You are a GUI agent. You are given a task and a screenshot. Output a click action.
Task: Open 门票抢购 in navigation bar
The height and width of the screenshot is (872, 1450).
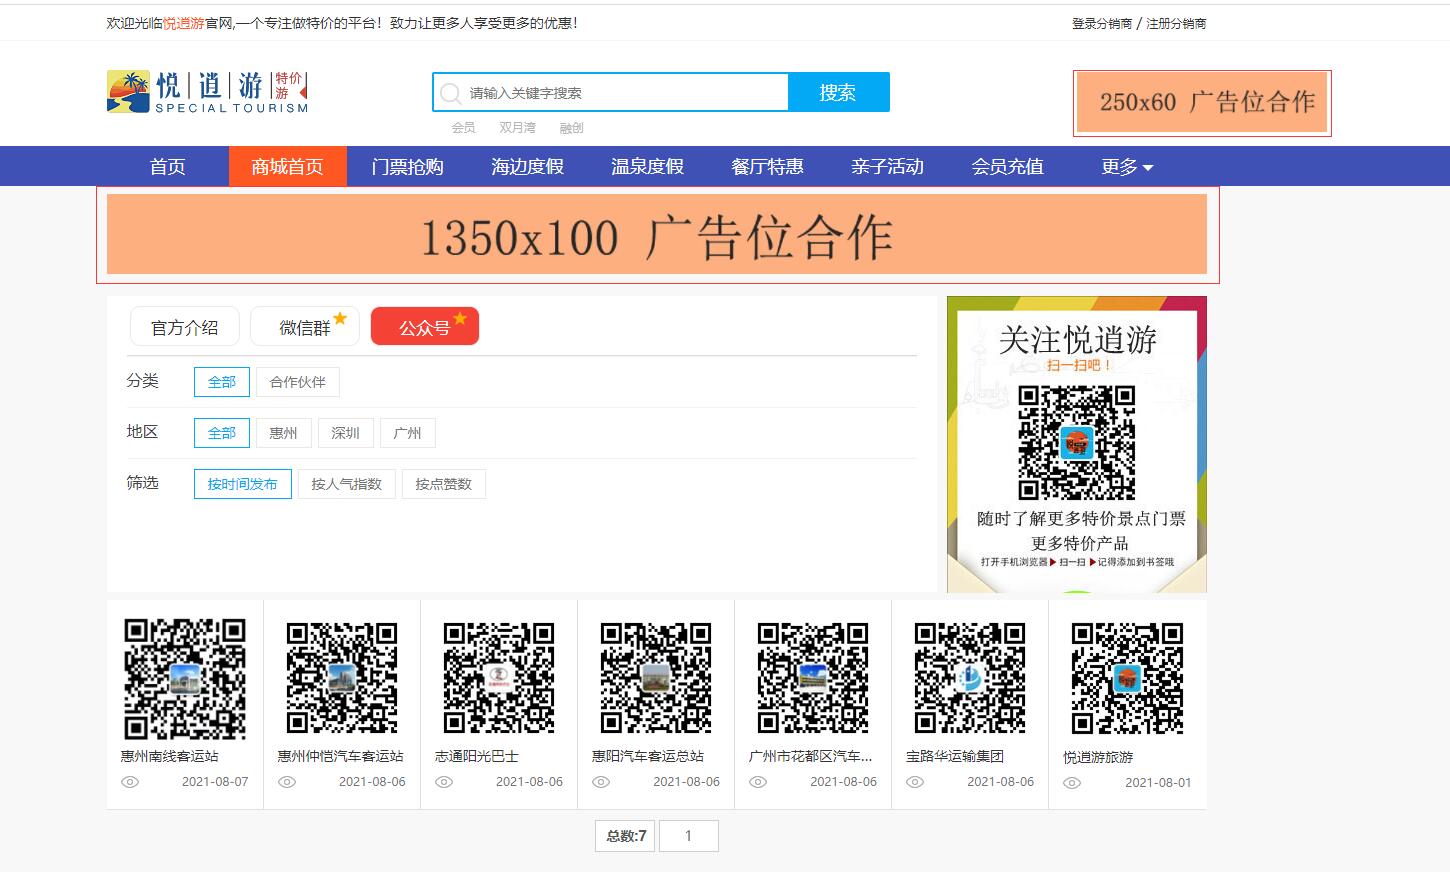[407, 167]
